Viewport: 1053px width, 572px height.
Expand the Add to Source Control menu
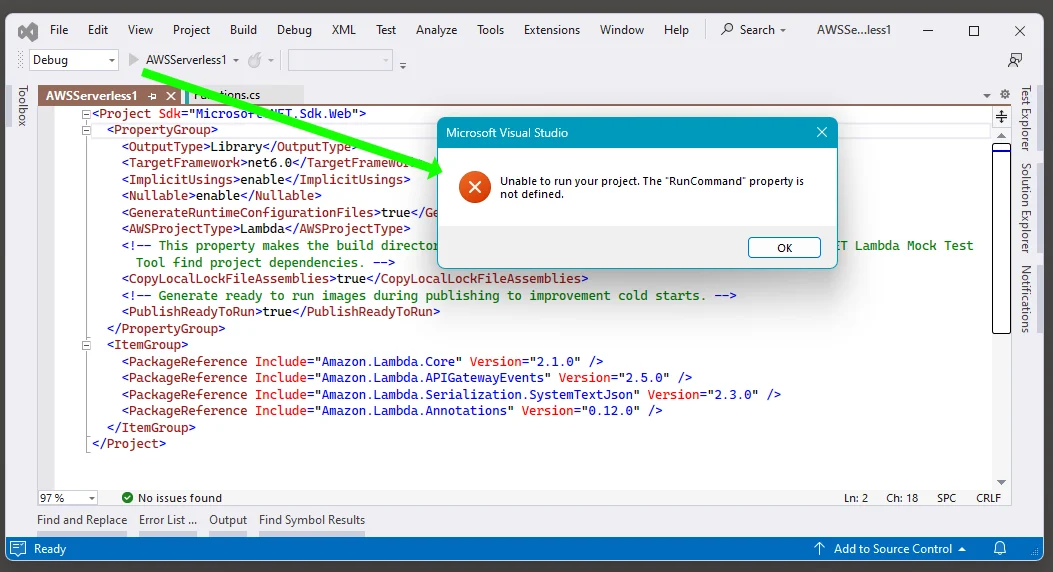pyautogui.click(x=962, y=549)
